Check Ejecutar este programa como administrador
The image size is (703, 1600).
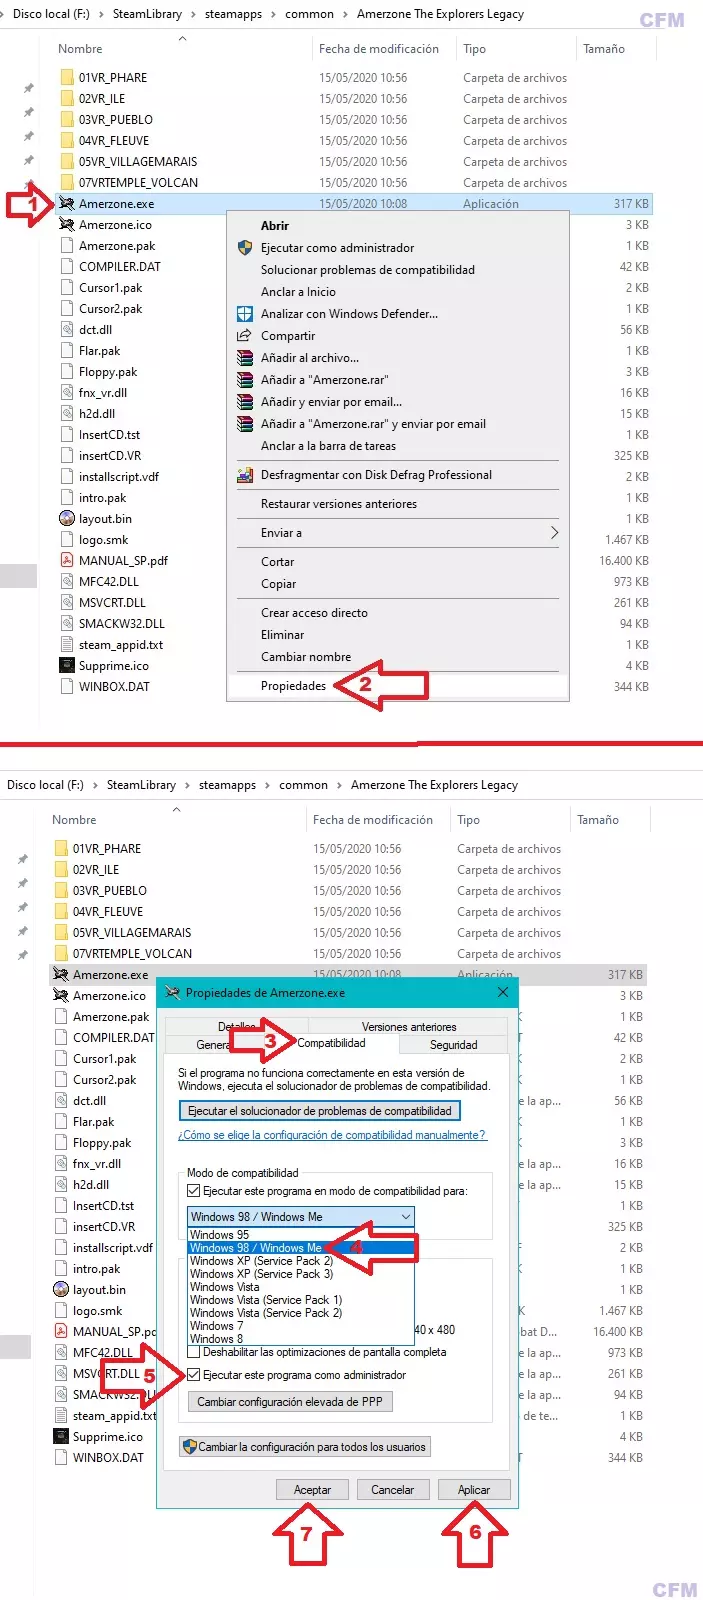pyautogui.click(x=194, y=1375)
